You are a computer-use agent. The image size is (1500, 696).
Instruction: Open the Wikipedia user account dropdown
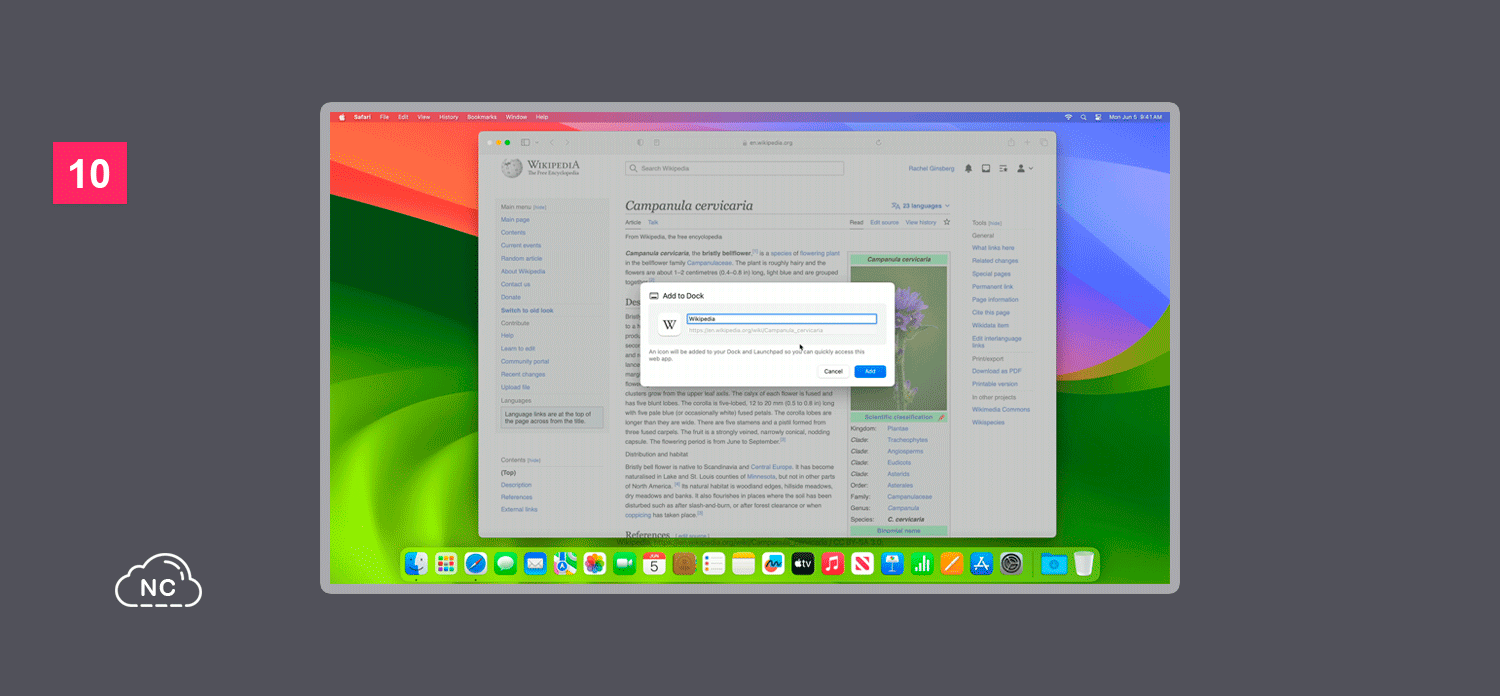click(x=1025, y=168)
